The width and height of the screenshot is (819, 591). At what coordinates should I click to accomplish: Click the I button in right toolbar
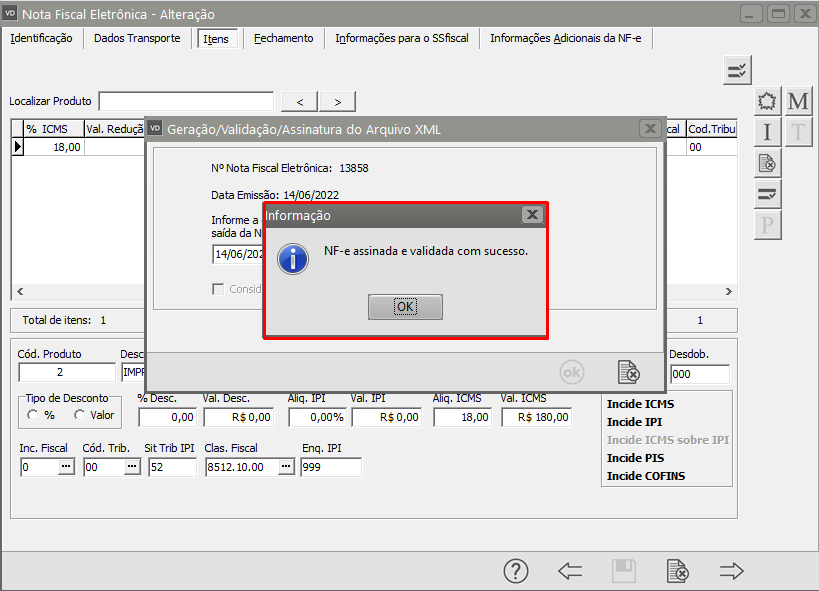[x=767, y=132]
